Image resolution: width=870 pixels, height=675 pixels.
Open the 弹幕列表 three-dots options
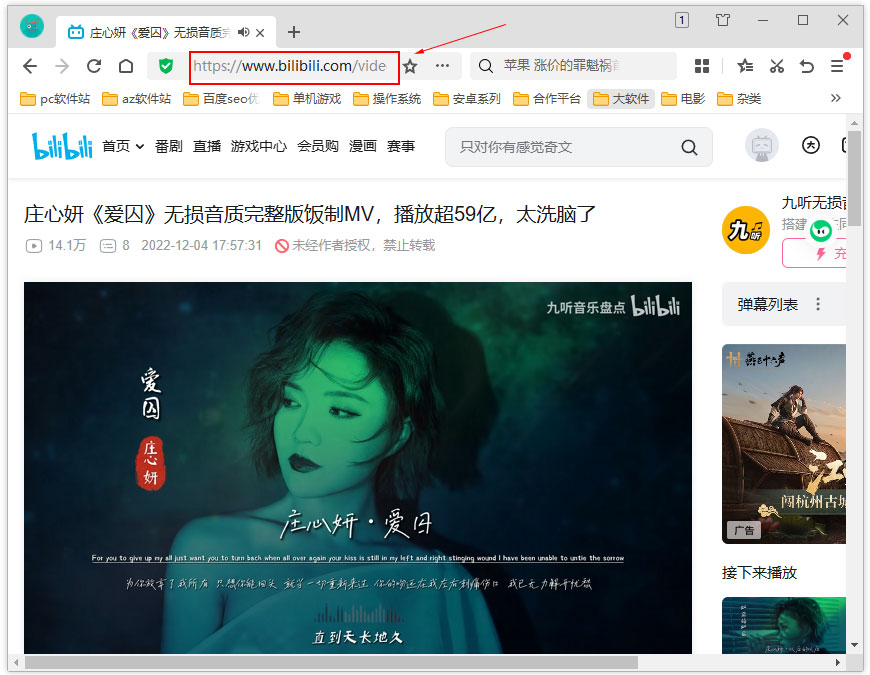(818, 304)
